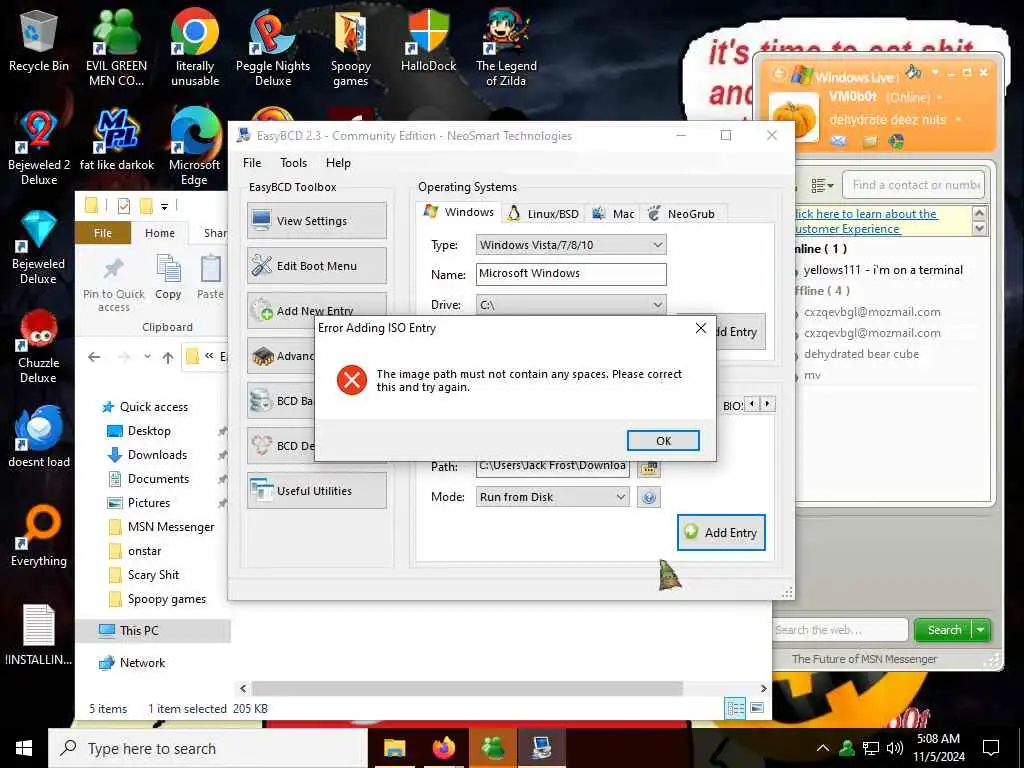
Task: Open the Drive C:\ dropdown
Action: 571,305
